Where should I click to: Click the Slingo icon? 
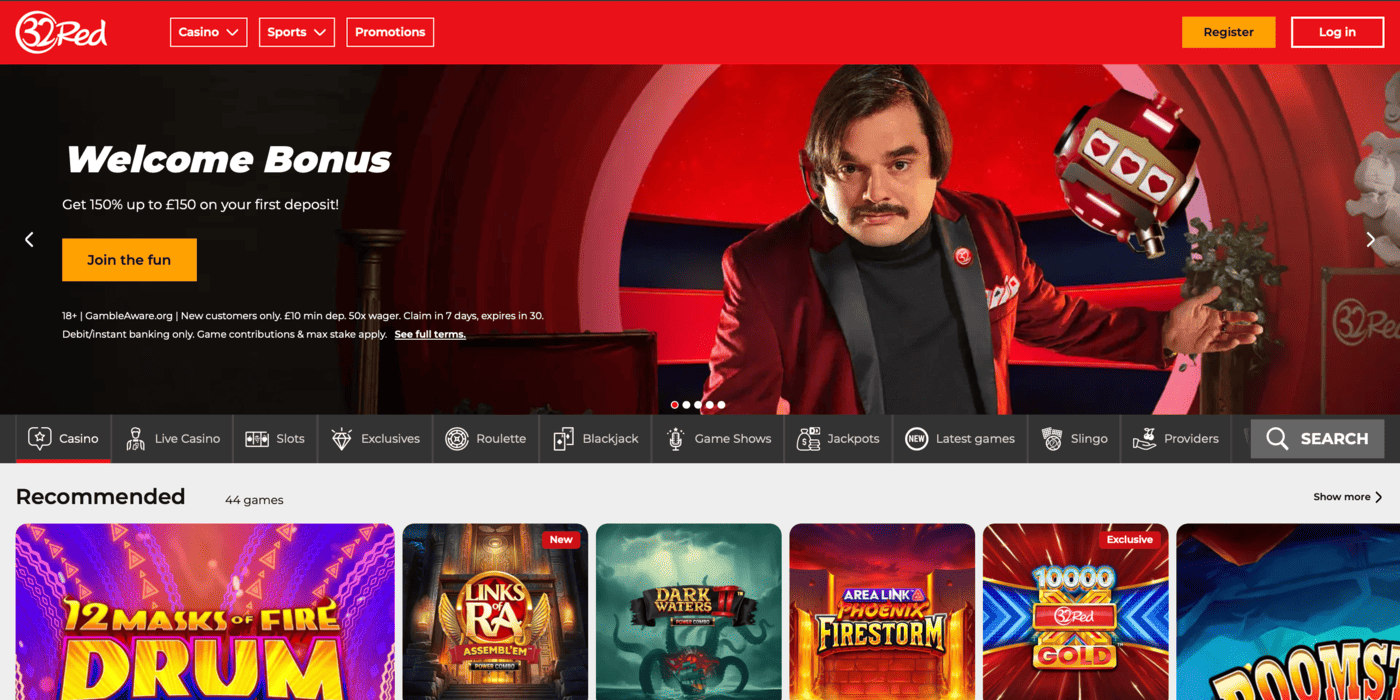click(x=1051, y=439)
